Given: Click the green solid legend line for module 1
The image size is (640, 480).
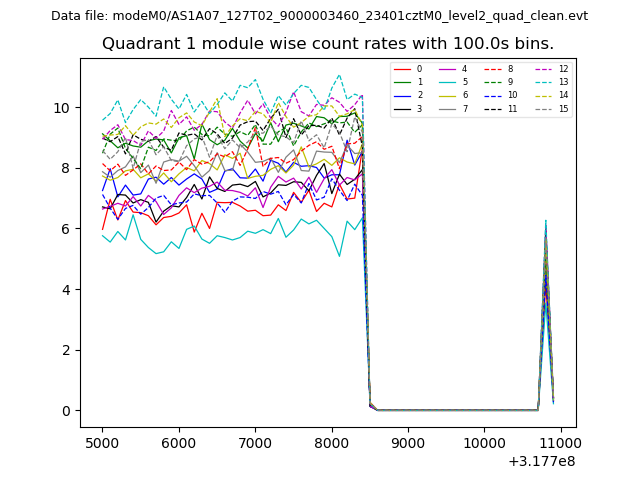Looking at the screenshot, I should (x=401, y=82).
